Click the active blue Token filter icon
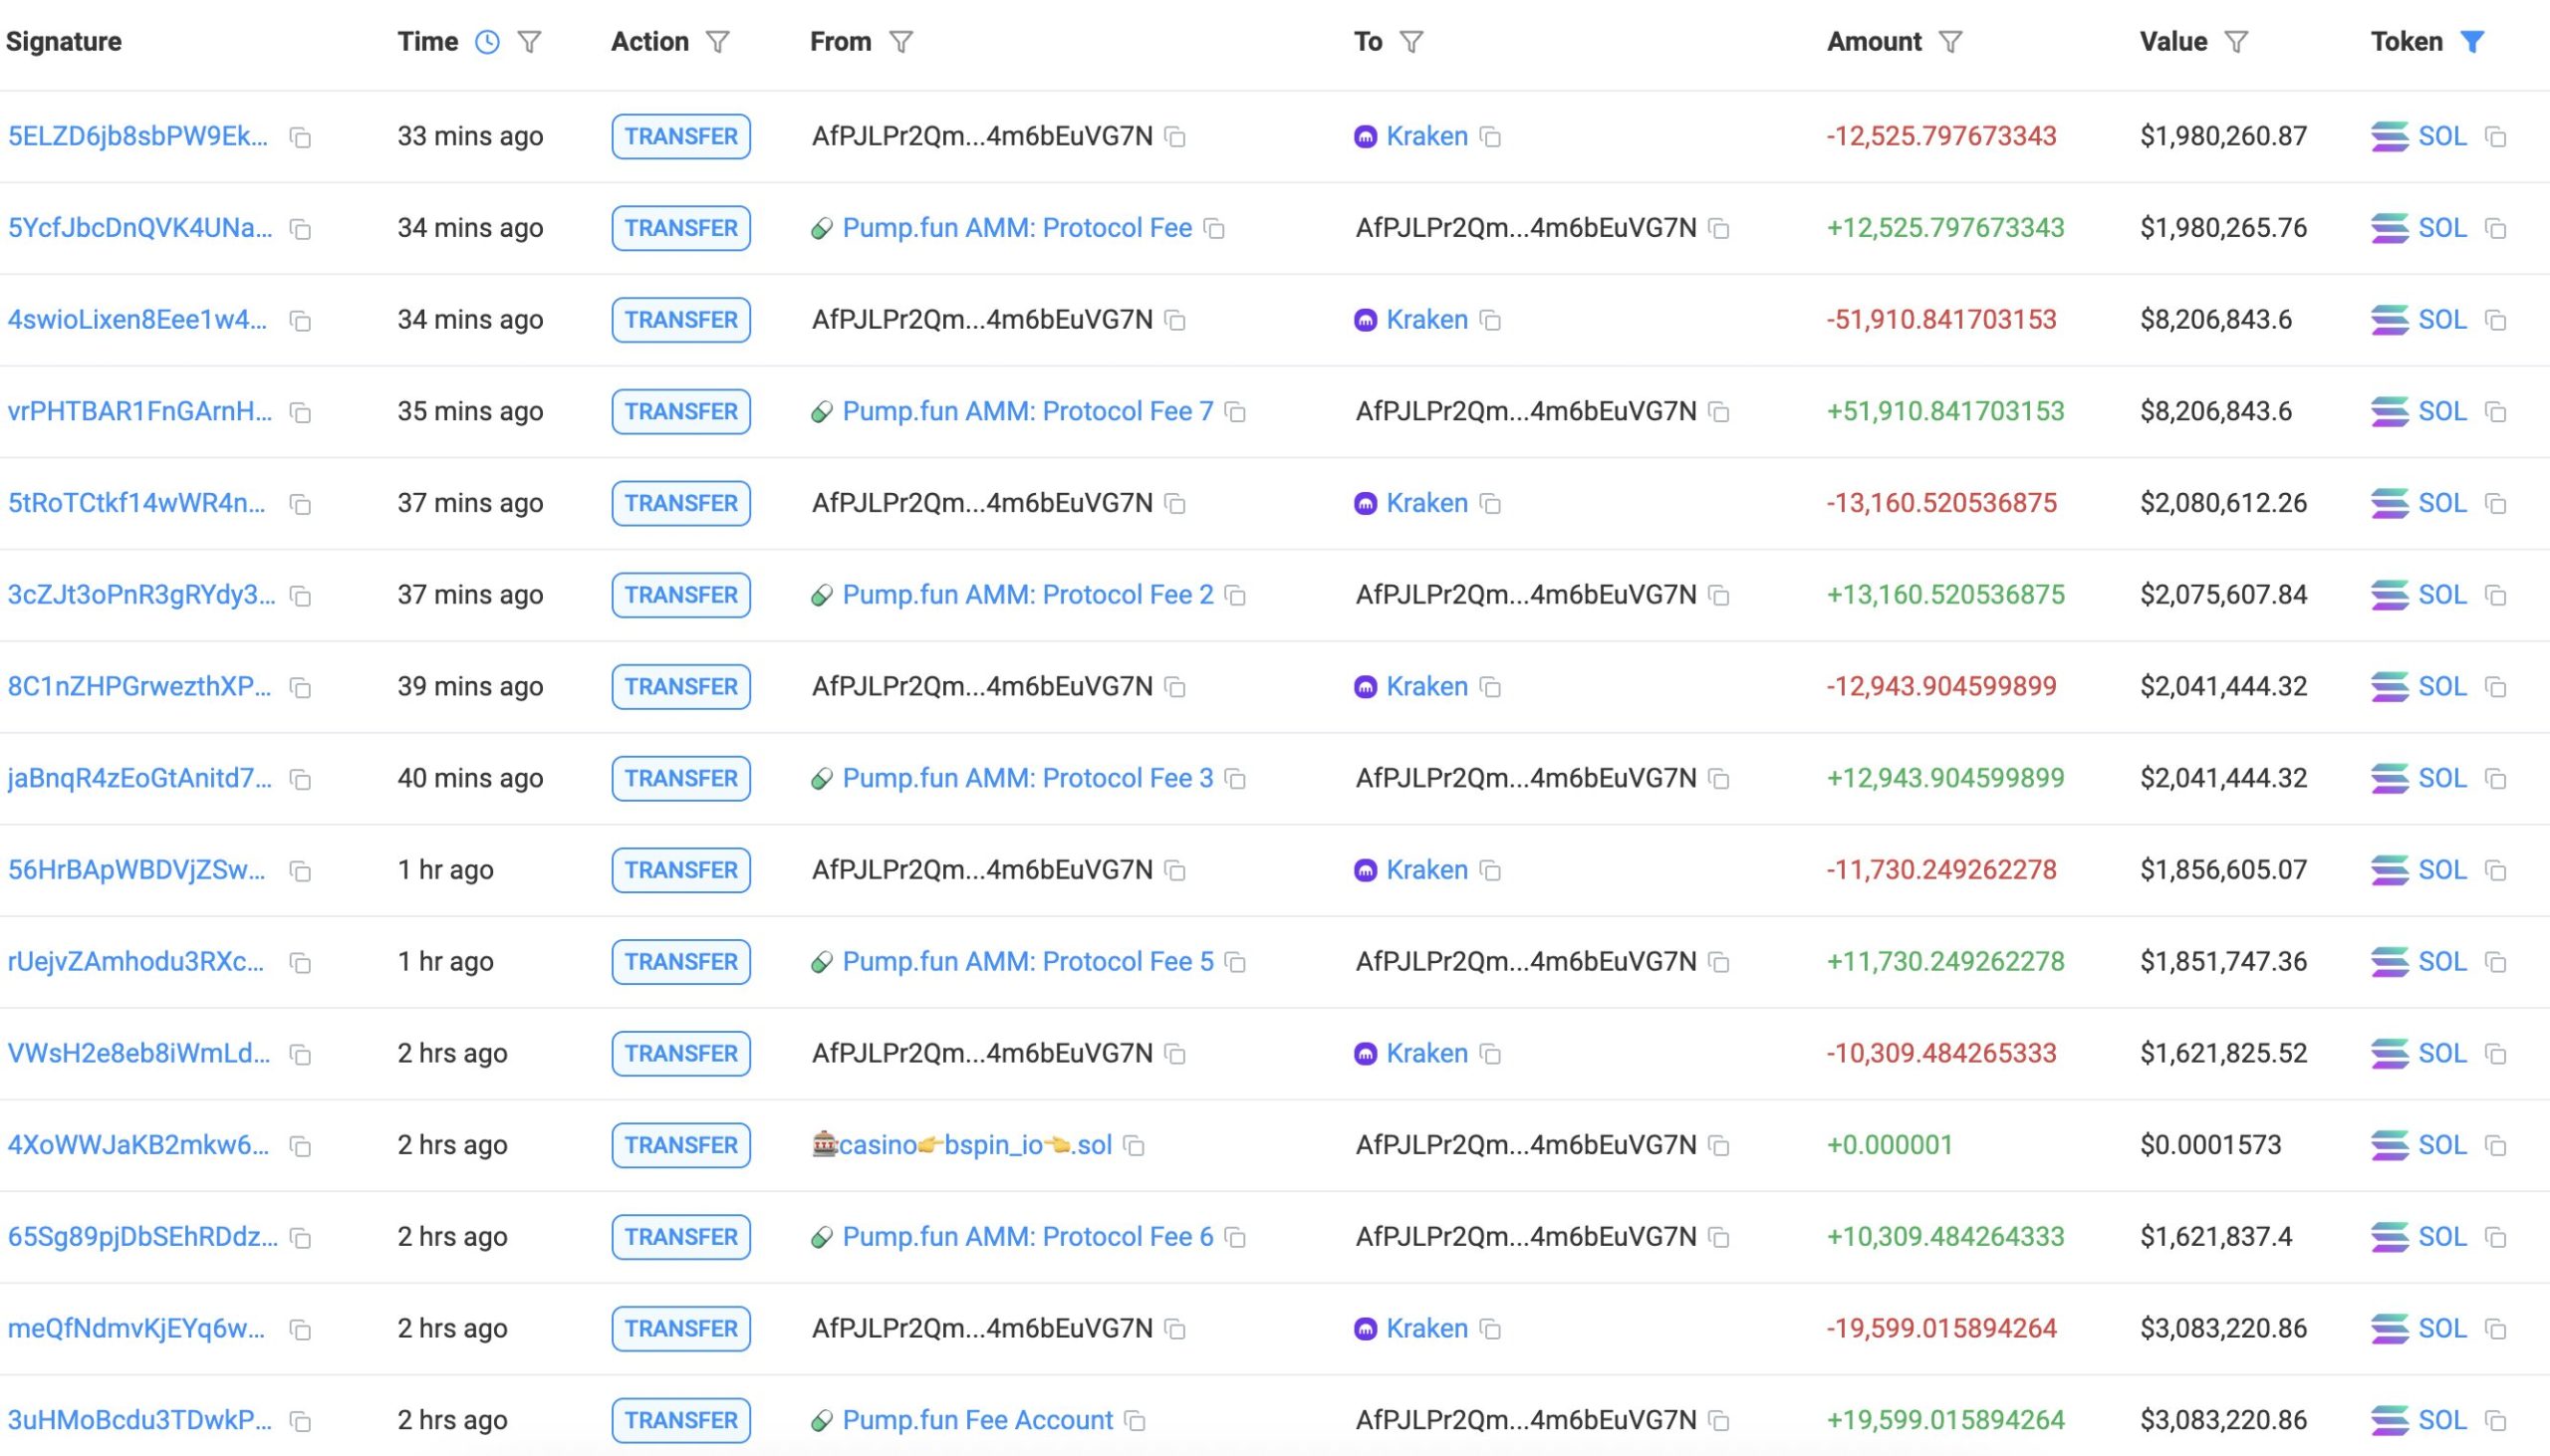This screenshot has width=2550, height=1456. 2472,42
